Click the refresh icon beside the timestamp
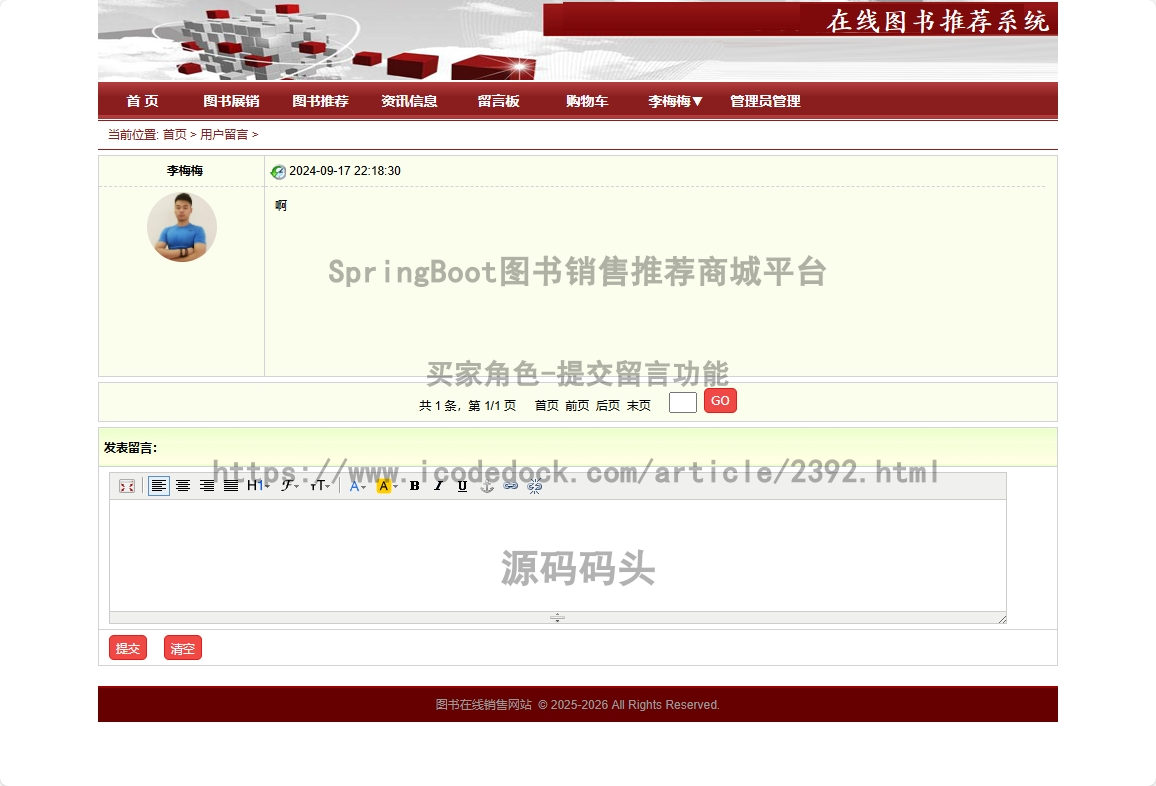Viewport: 1156px width, 786px height. pyautogui.click(x=278, y=172)
